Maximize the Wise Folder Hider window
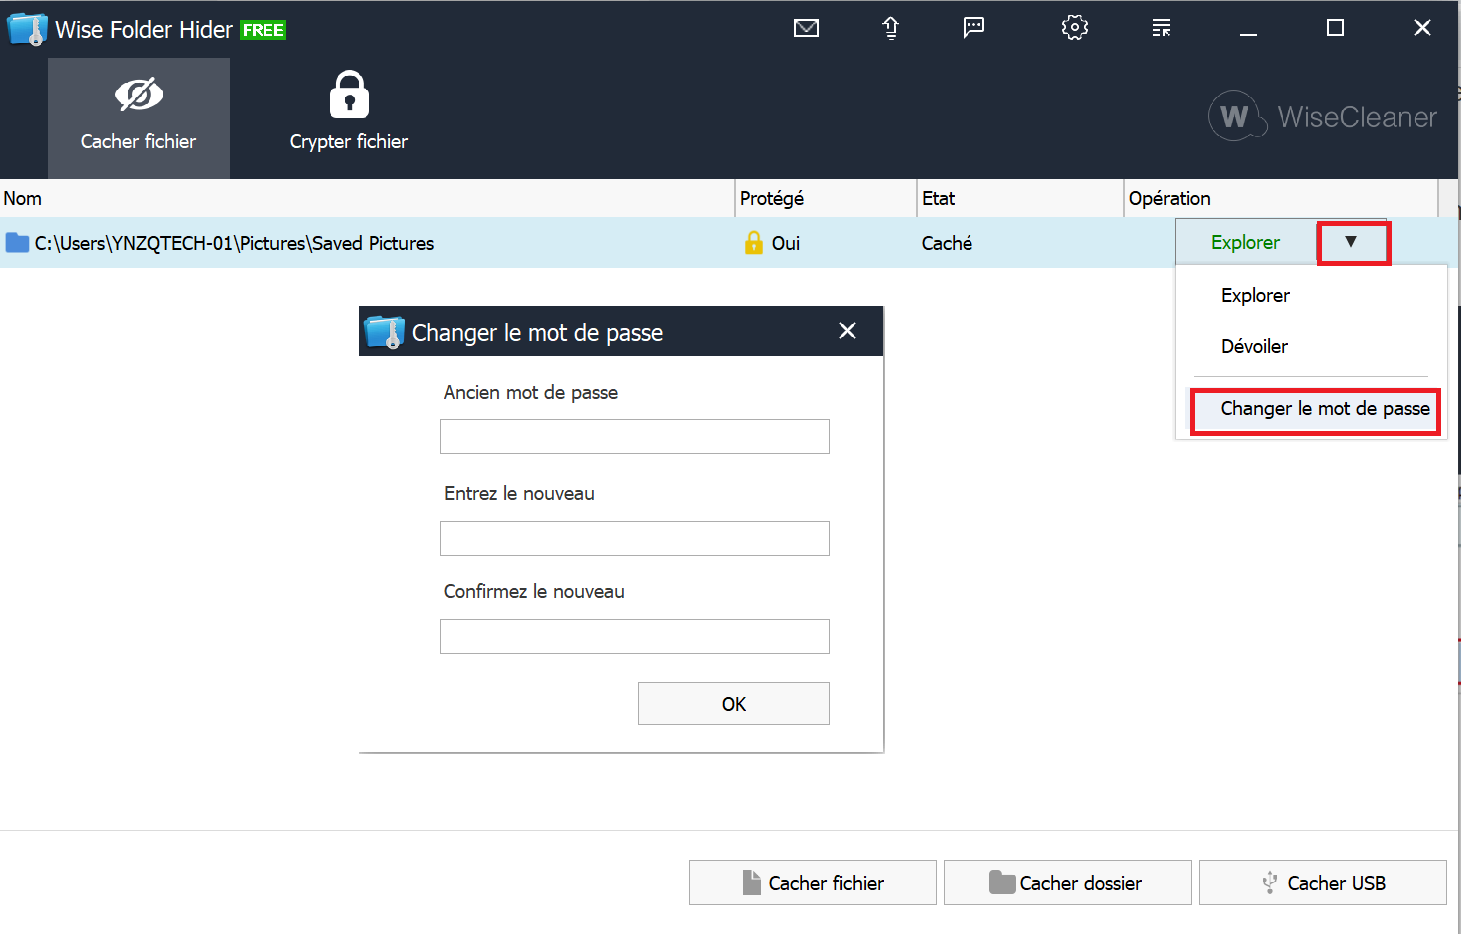The image size is (1461, 934). coord(1335,28)
